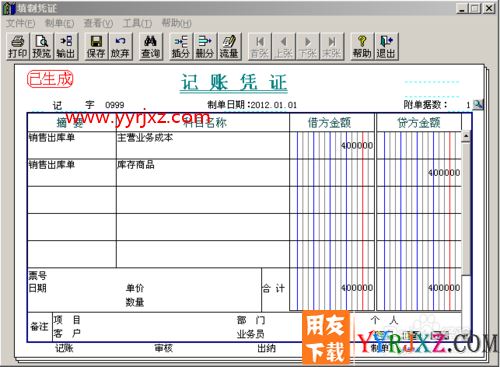Select the 库存商品 account cell
The width and height of the screenshot is (500, 367).
203,173
